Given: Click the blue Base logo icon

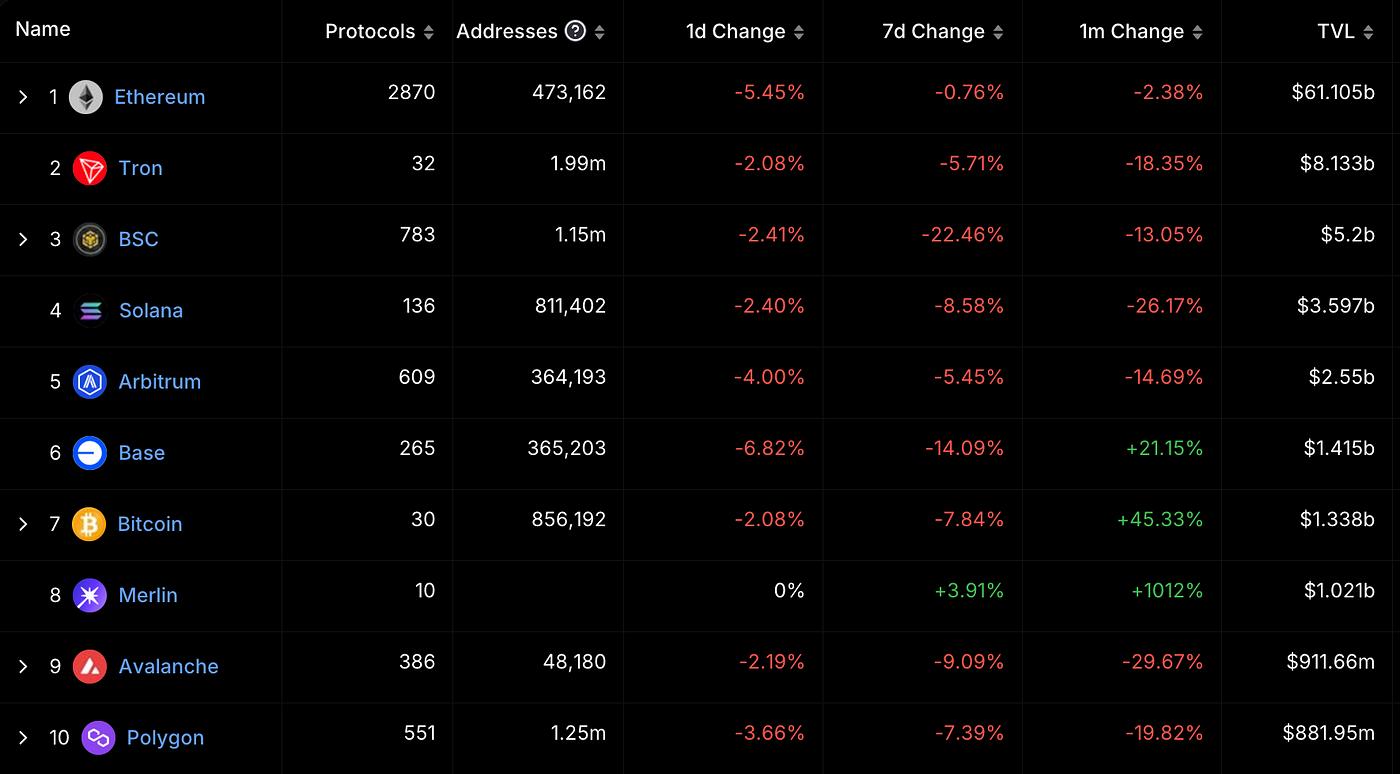Looking at the screenshot, I should [90, 452].
